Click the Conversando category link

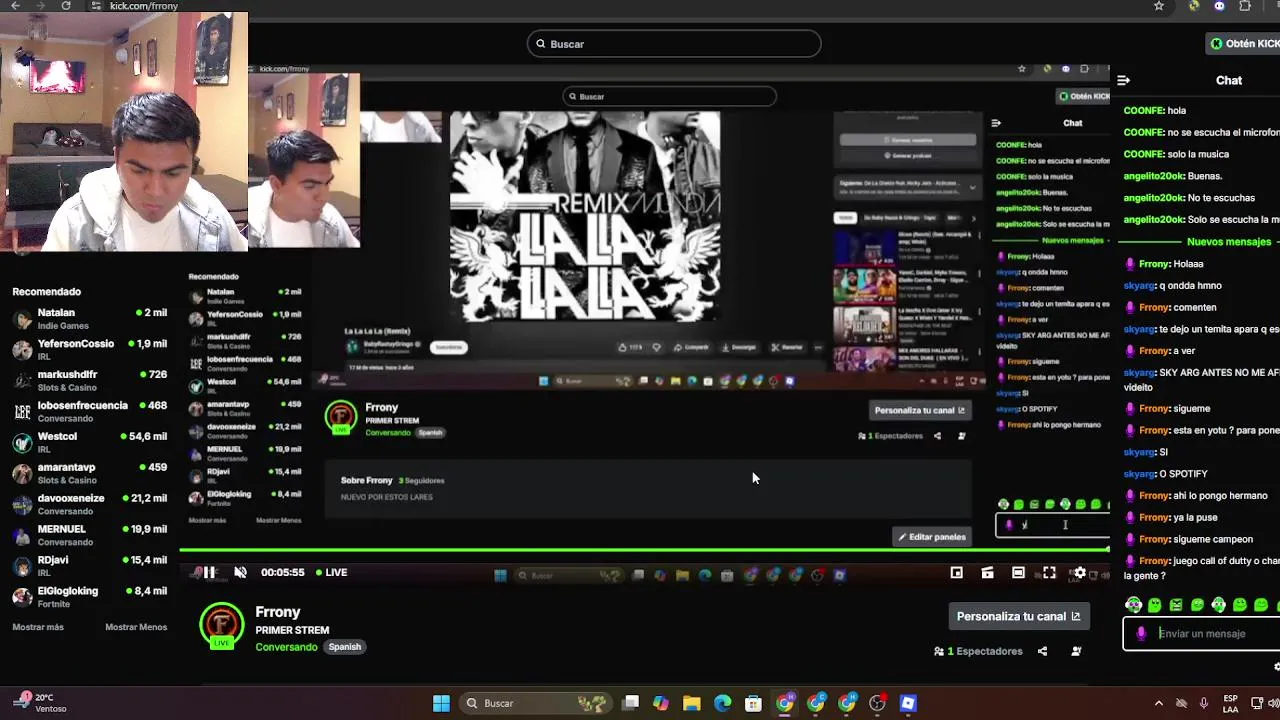coord(286,647)
